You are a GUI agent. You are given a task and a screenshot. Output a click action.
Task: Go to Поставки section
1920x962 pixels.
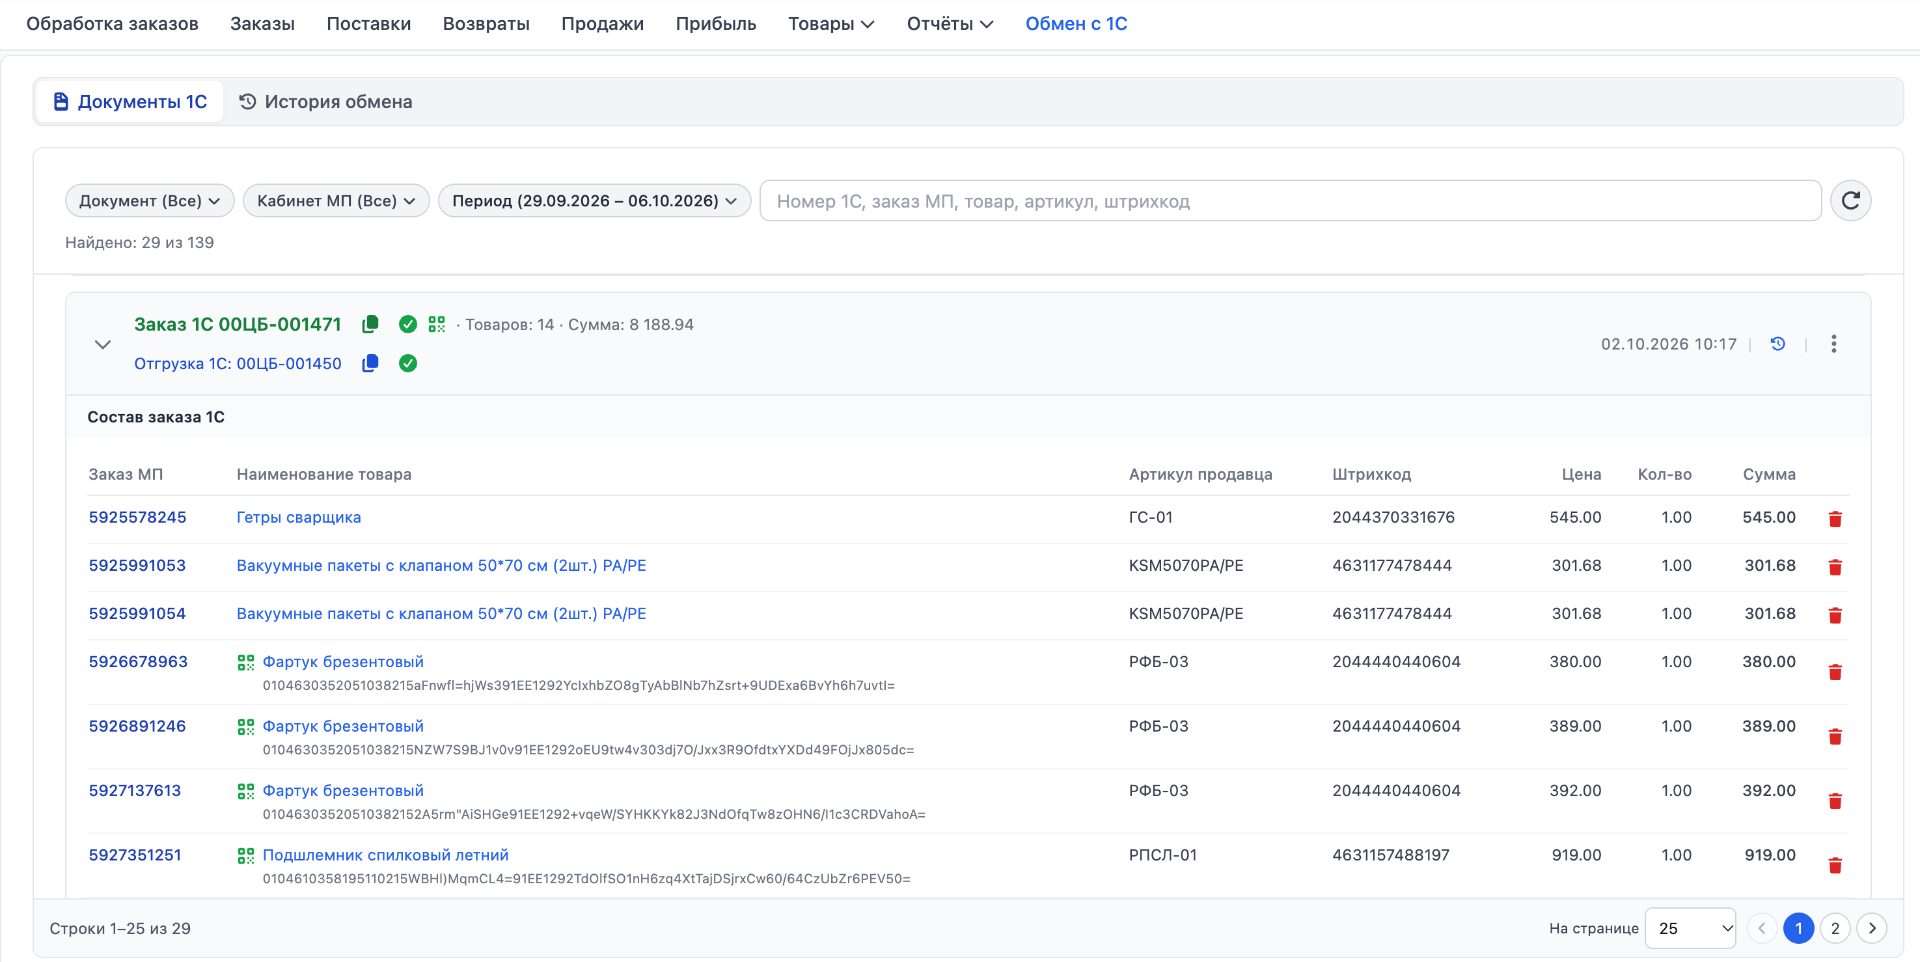[369, 24]
